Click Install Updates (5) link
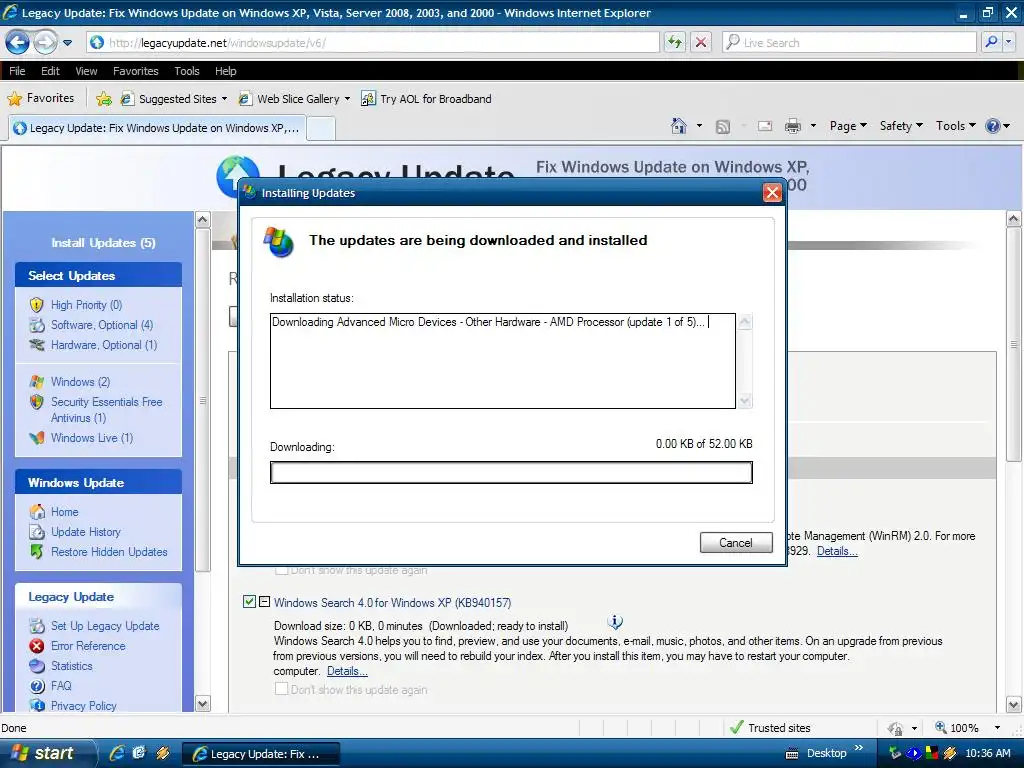The width and height of the screenshot is (1024, 768). tap(103, 243)
